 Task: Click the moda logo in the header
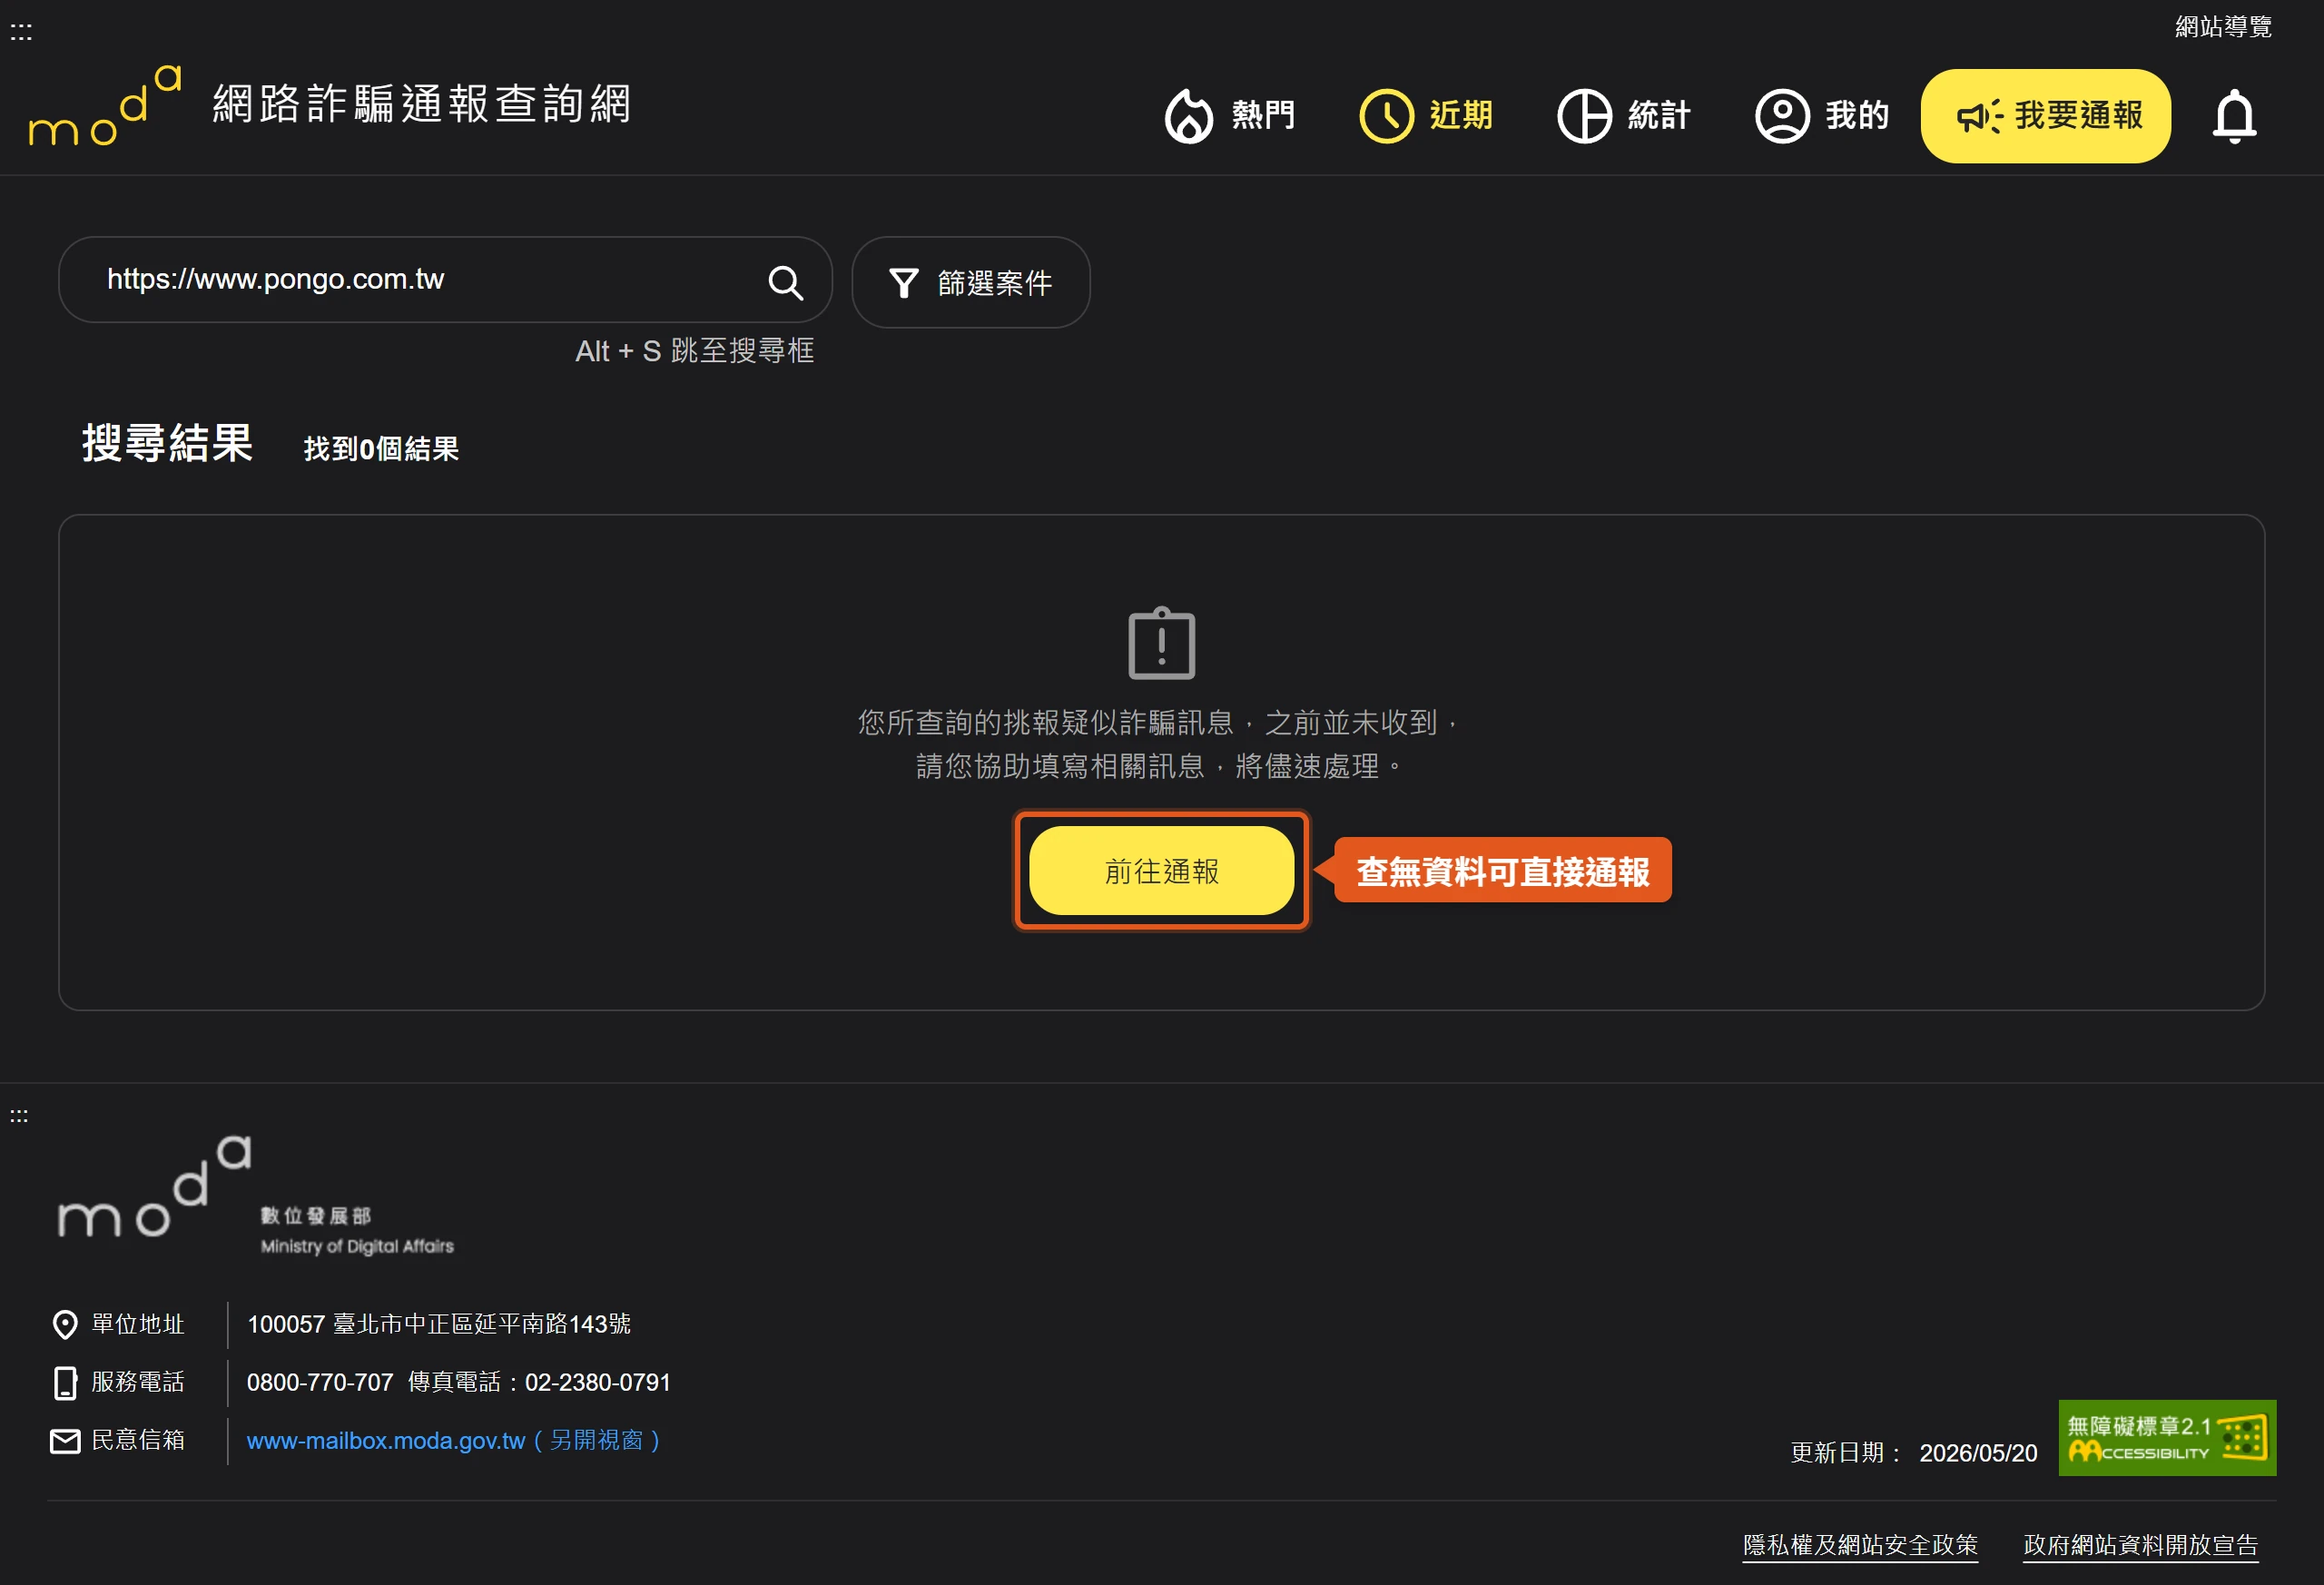(x=105, y=105)
